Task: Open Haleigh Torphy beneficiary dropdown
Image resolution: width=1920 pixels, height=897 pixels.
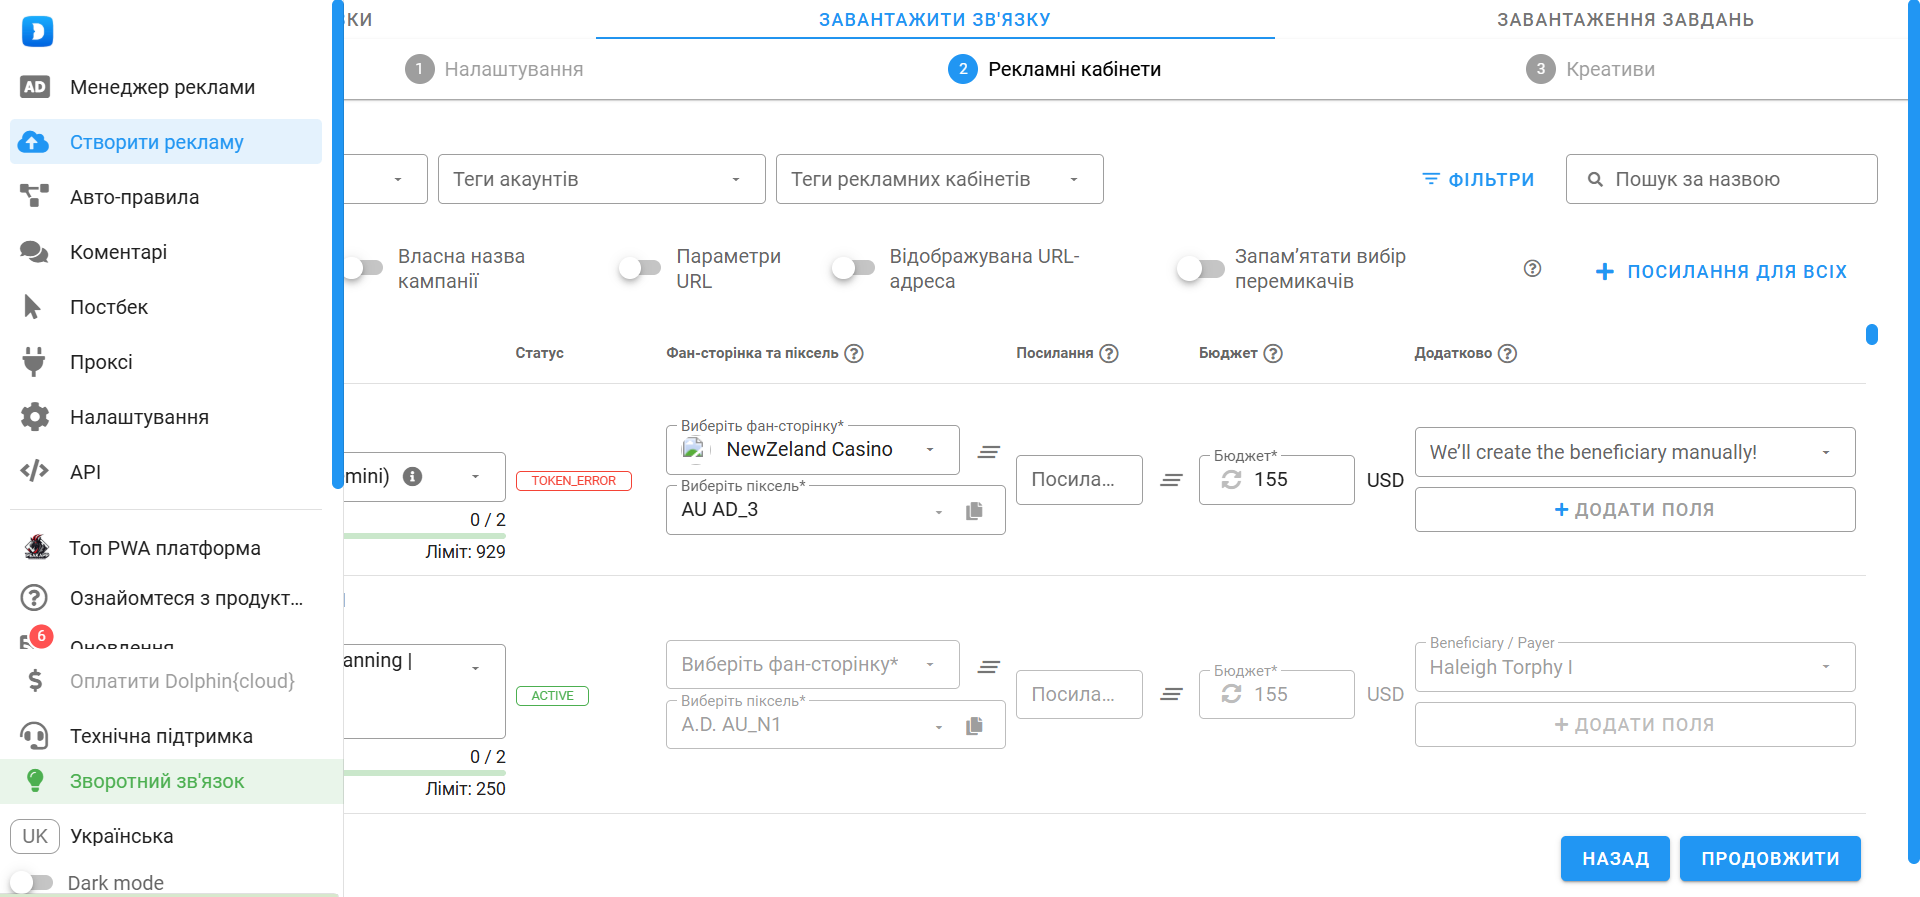Action: coord(1635,667)
